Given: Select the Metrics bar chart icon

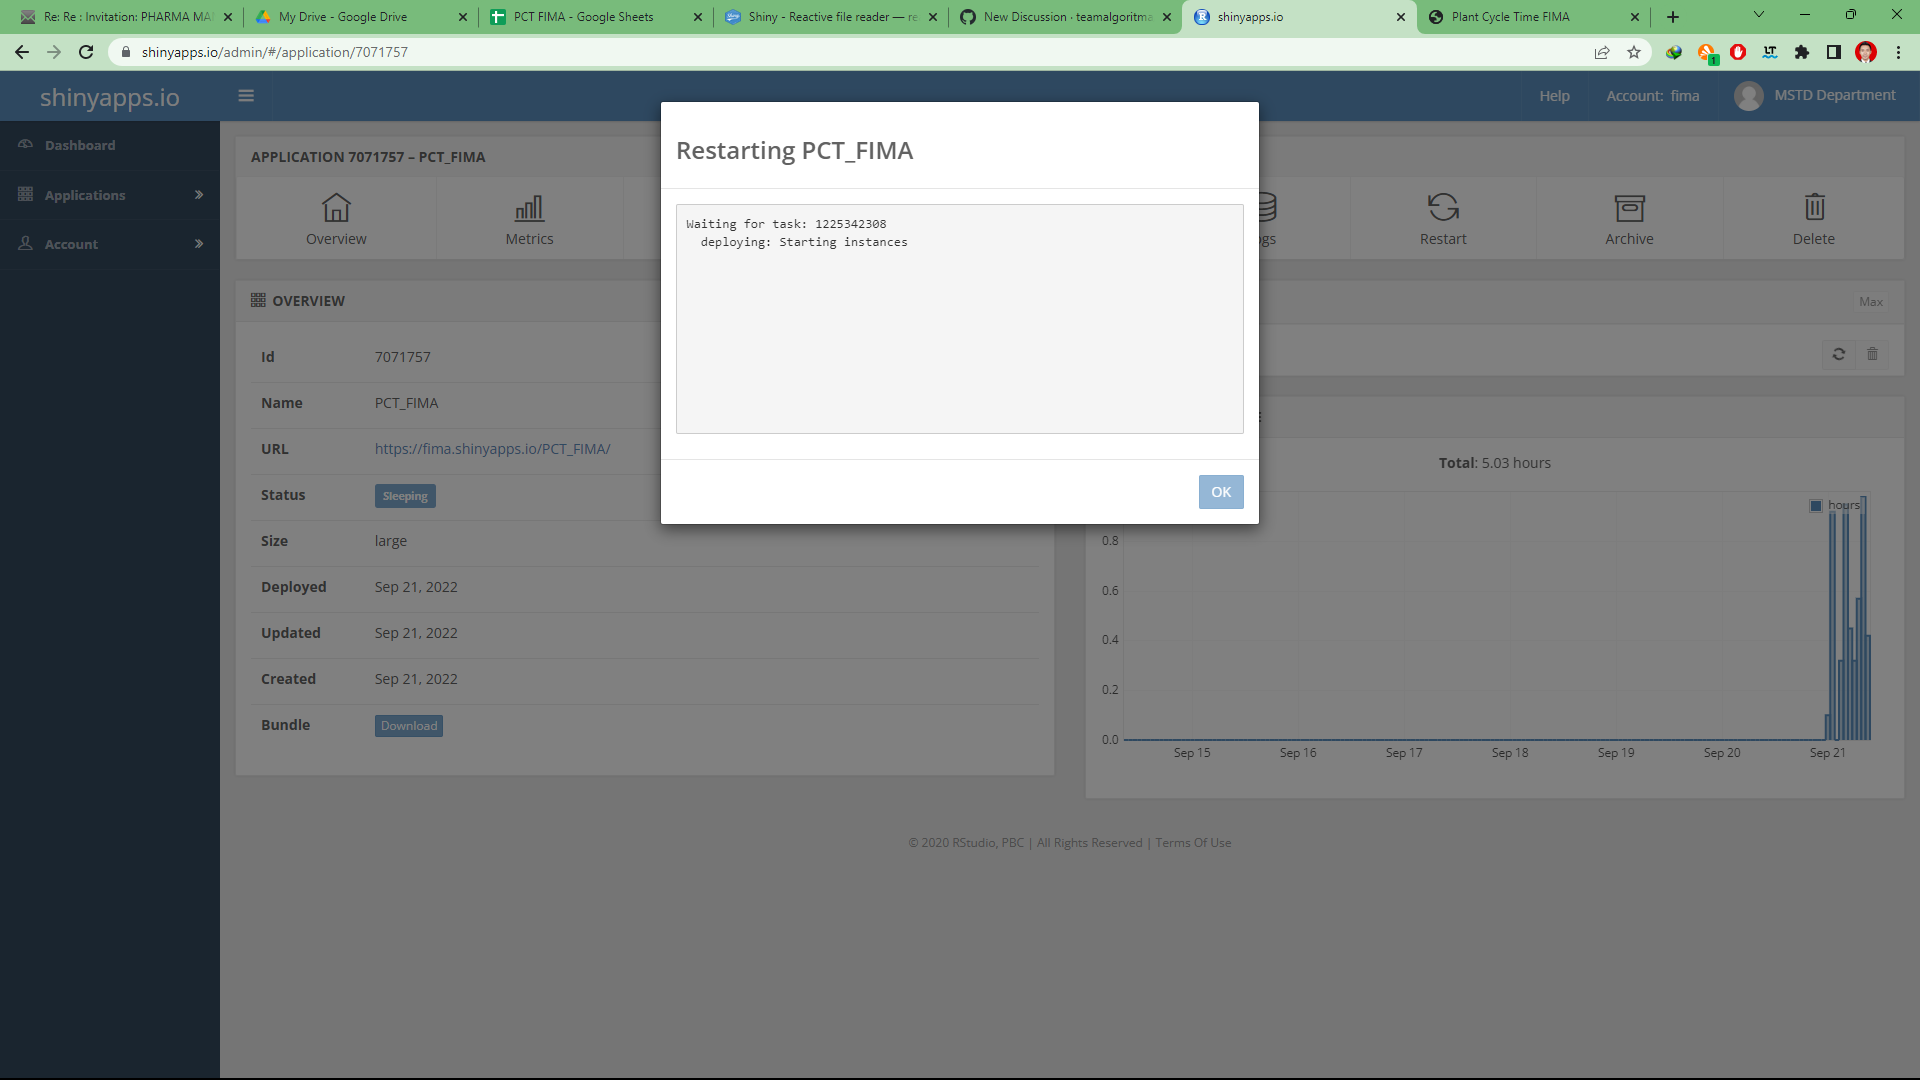Looking at the screenshot, I should [x=529, y=218].
